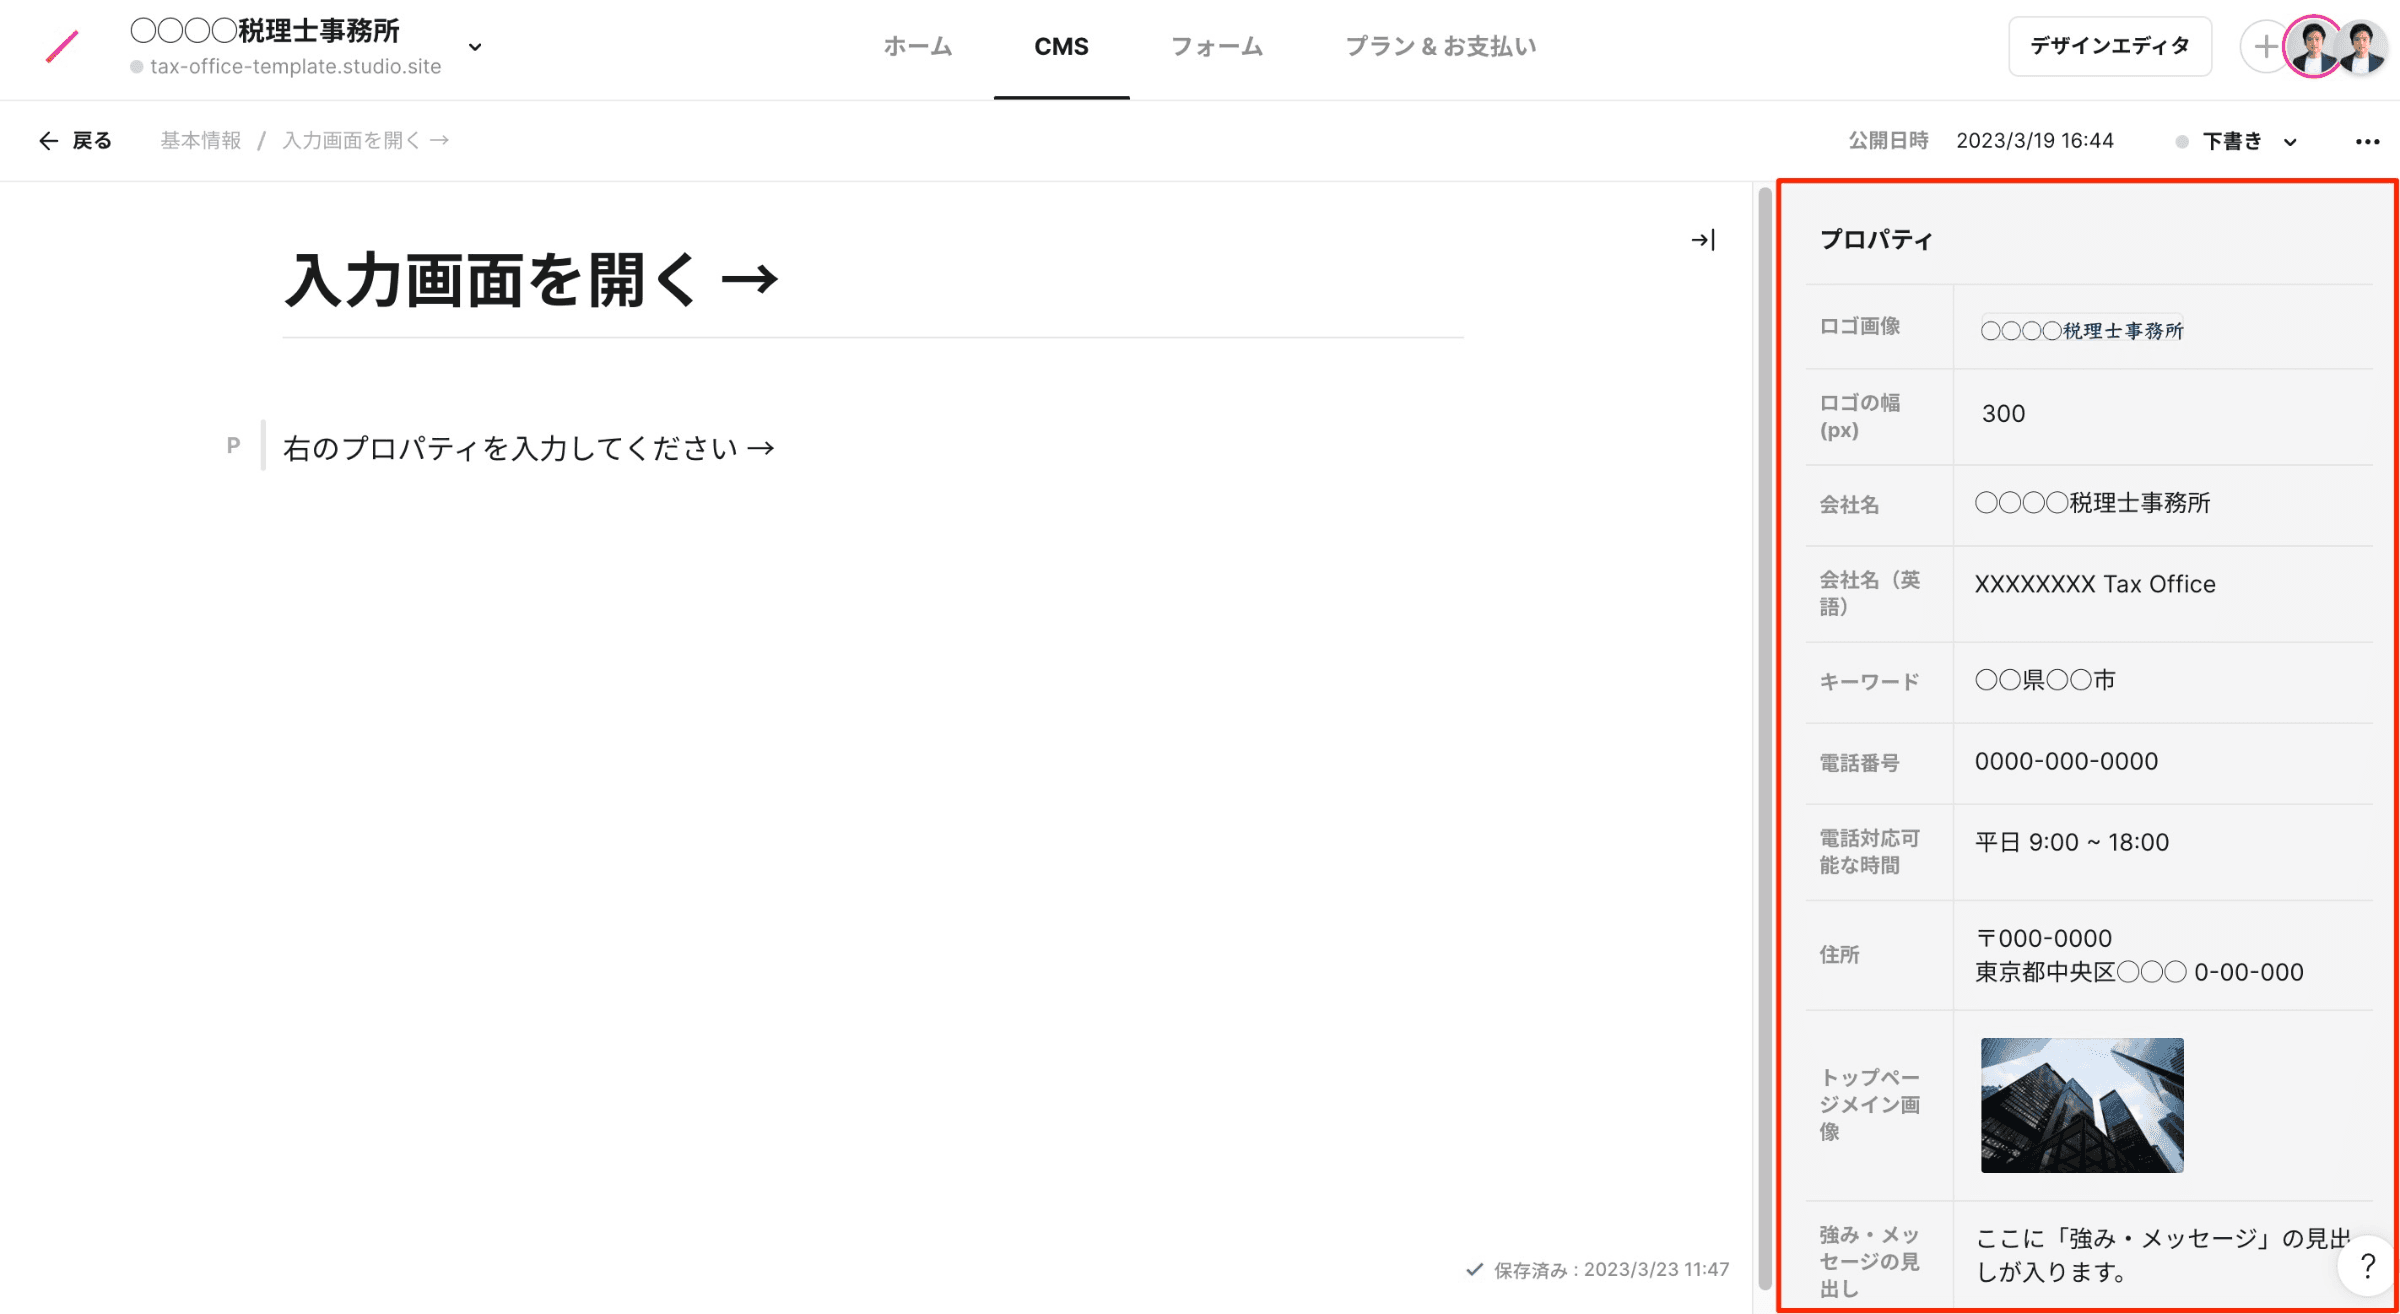Open the three-dots more options menu
This screenshot has height=1314, width=2400.
pyautogui.click(x=2367, y=141)
